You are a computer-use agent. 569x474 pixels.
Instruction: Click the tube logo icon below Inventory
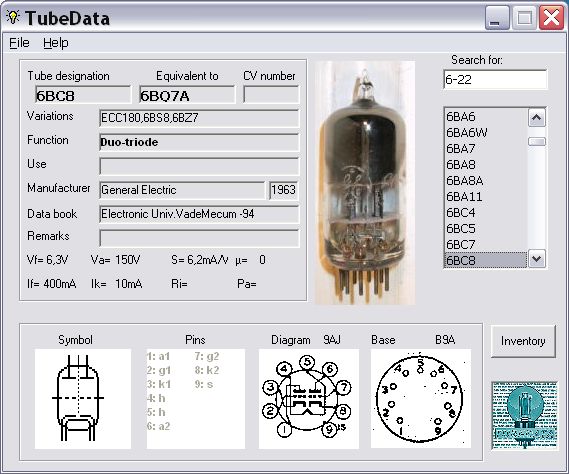click(524, 416)
